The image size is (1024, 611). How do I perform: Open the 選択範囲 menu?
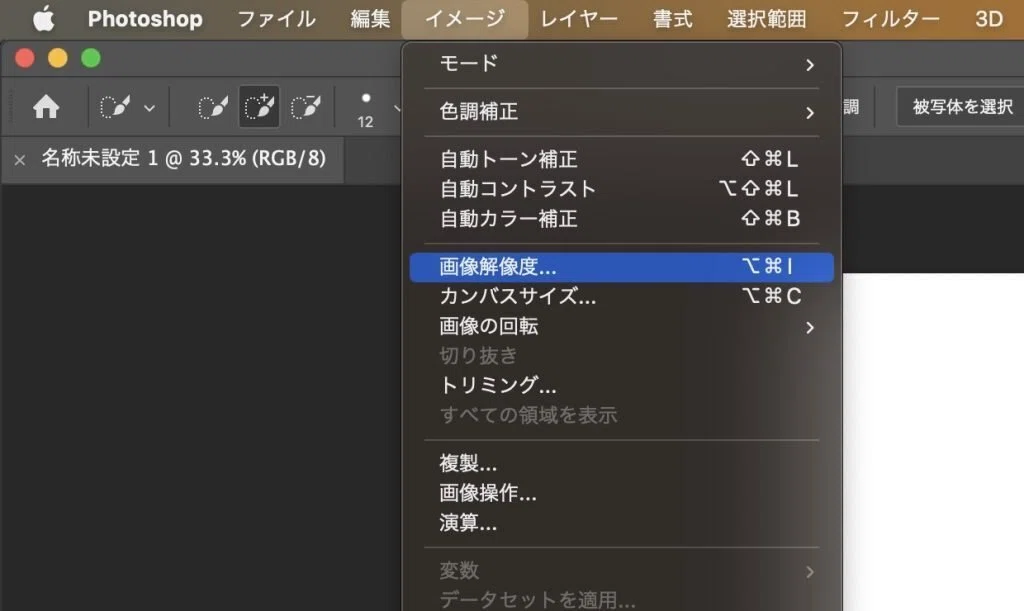[767, 19]
